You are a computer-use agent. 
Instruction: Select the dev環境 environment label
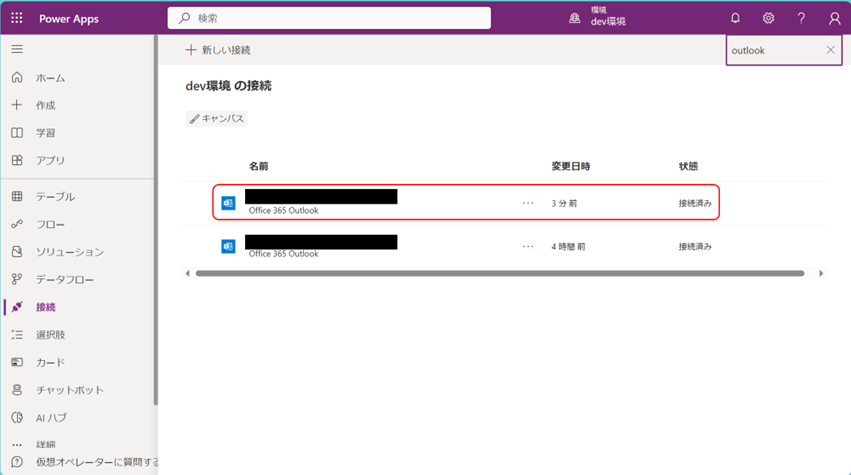608,22
